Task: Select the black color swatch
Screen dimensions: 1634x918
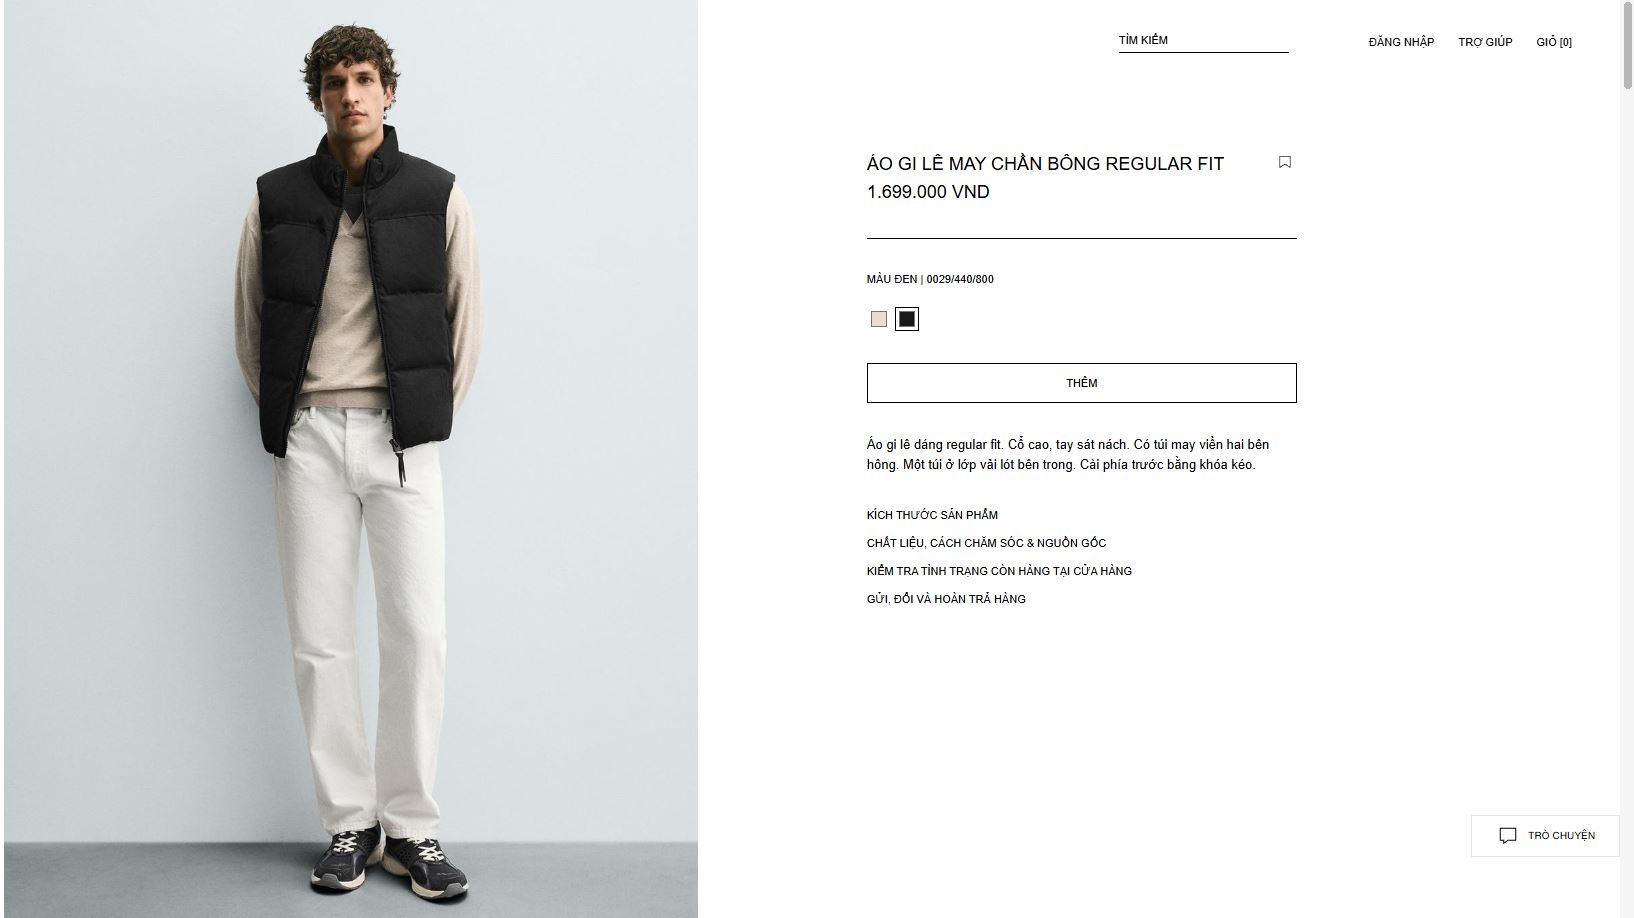Action: tap(907, 319)
